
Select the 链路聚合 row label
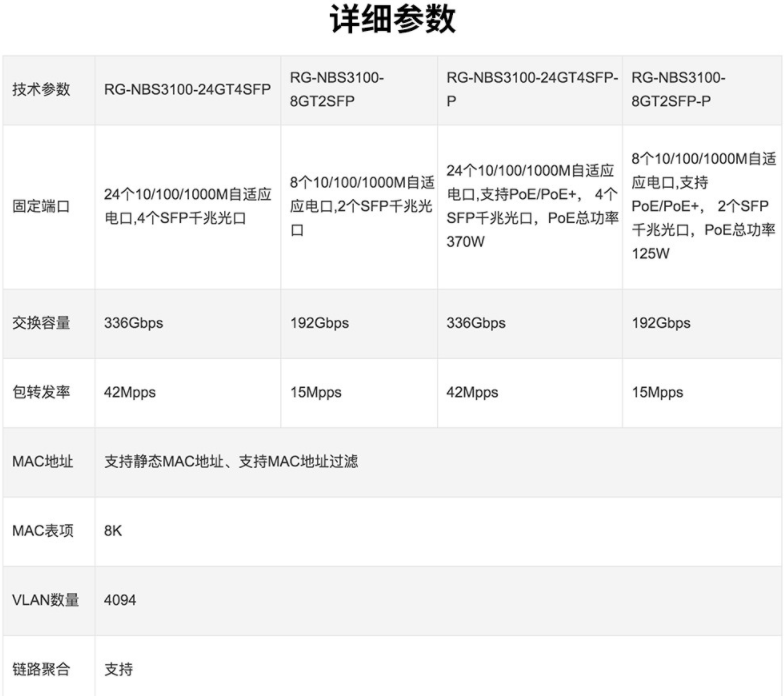click(x=41, y=669)
